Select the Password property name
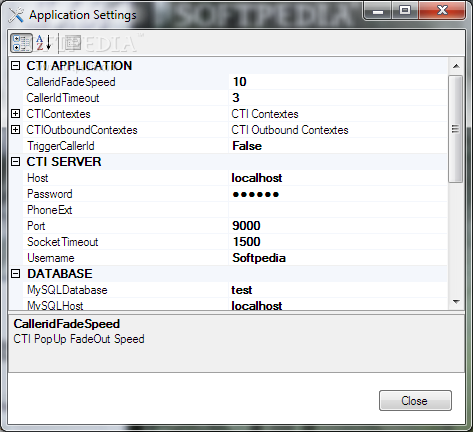This screenshot has width=473, height=432. click(x=50, y=194)
